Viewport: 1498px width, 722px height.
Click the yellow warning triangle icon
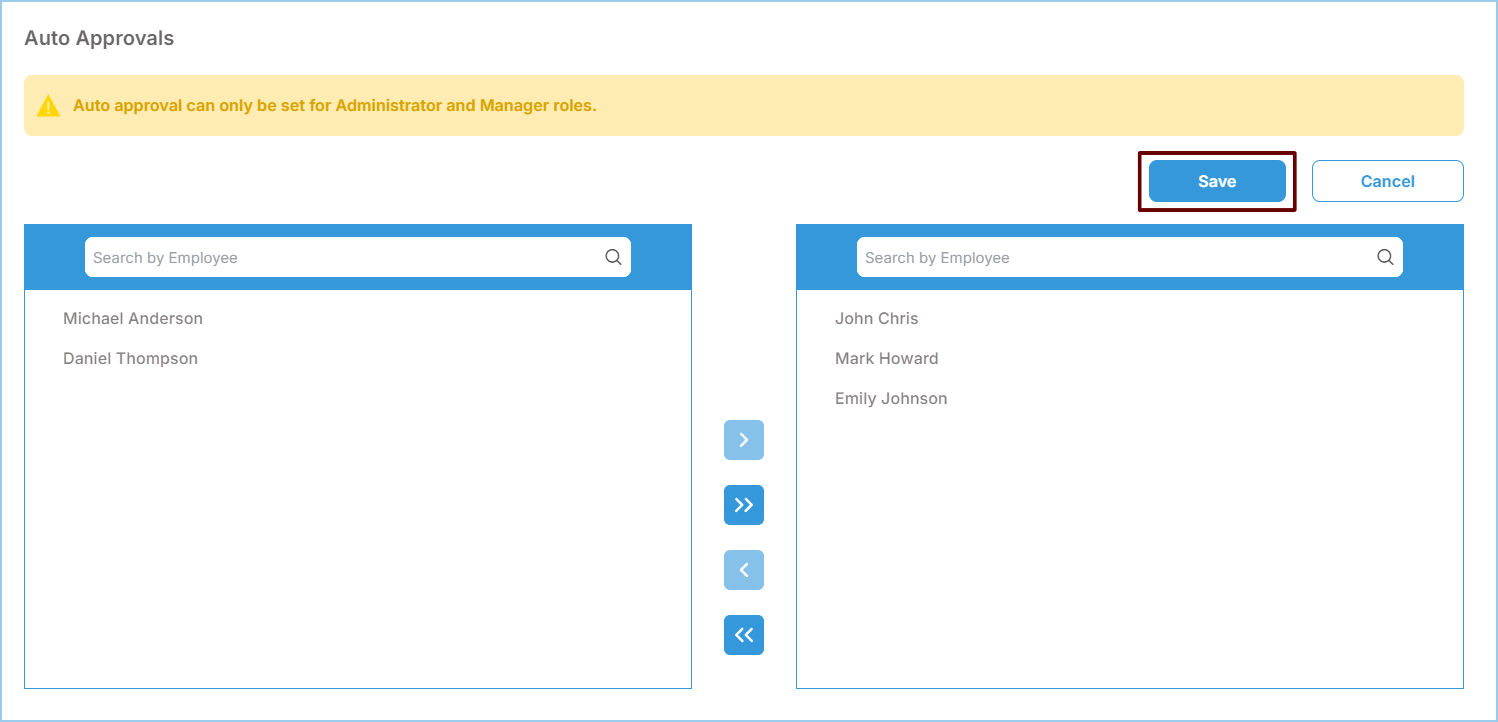48,106
